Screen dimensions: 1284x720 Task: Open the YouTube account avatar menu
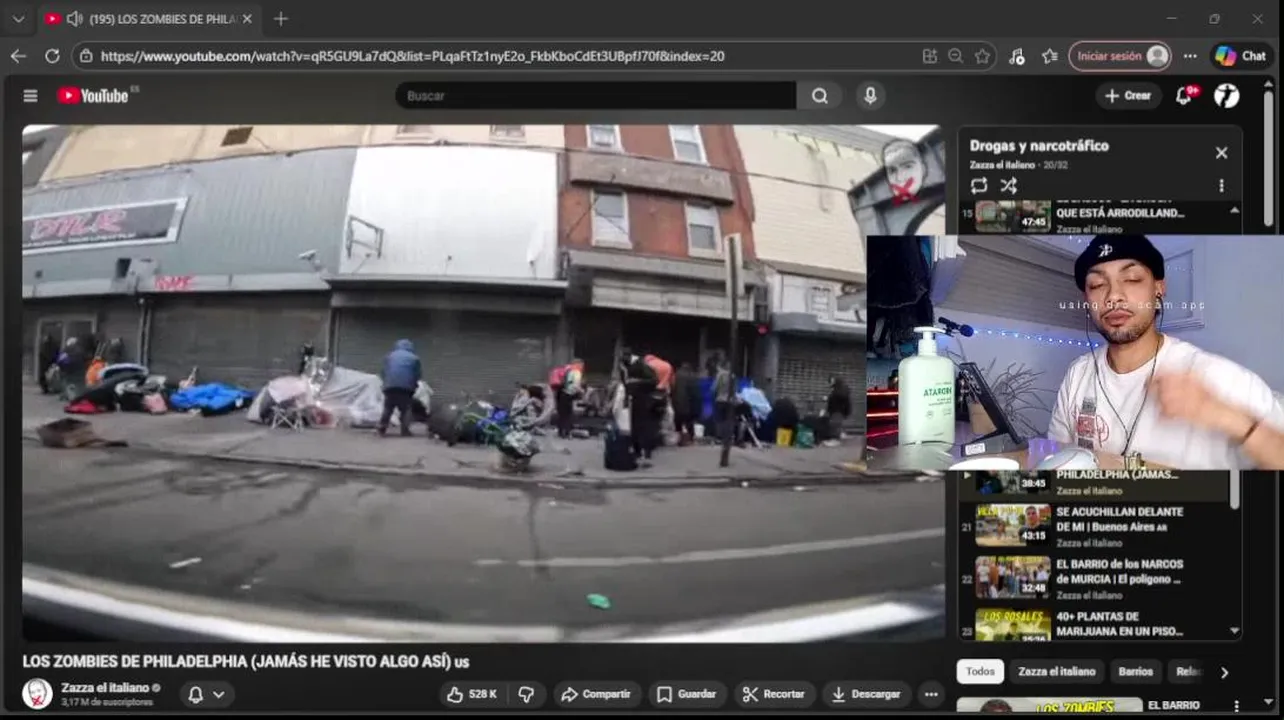tap(1227, 96)
